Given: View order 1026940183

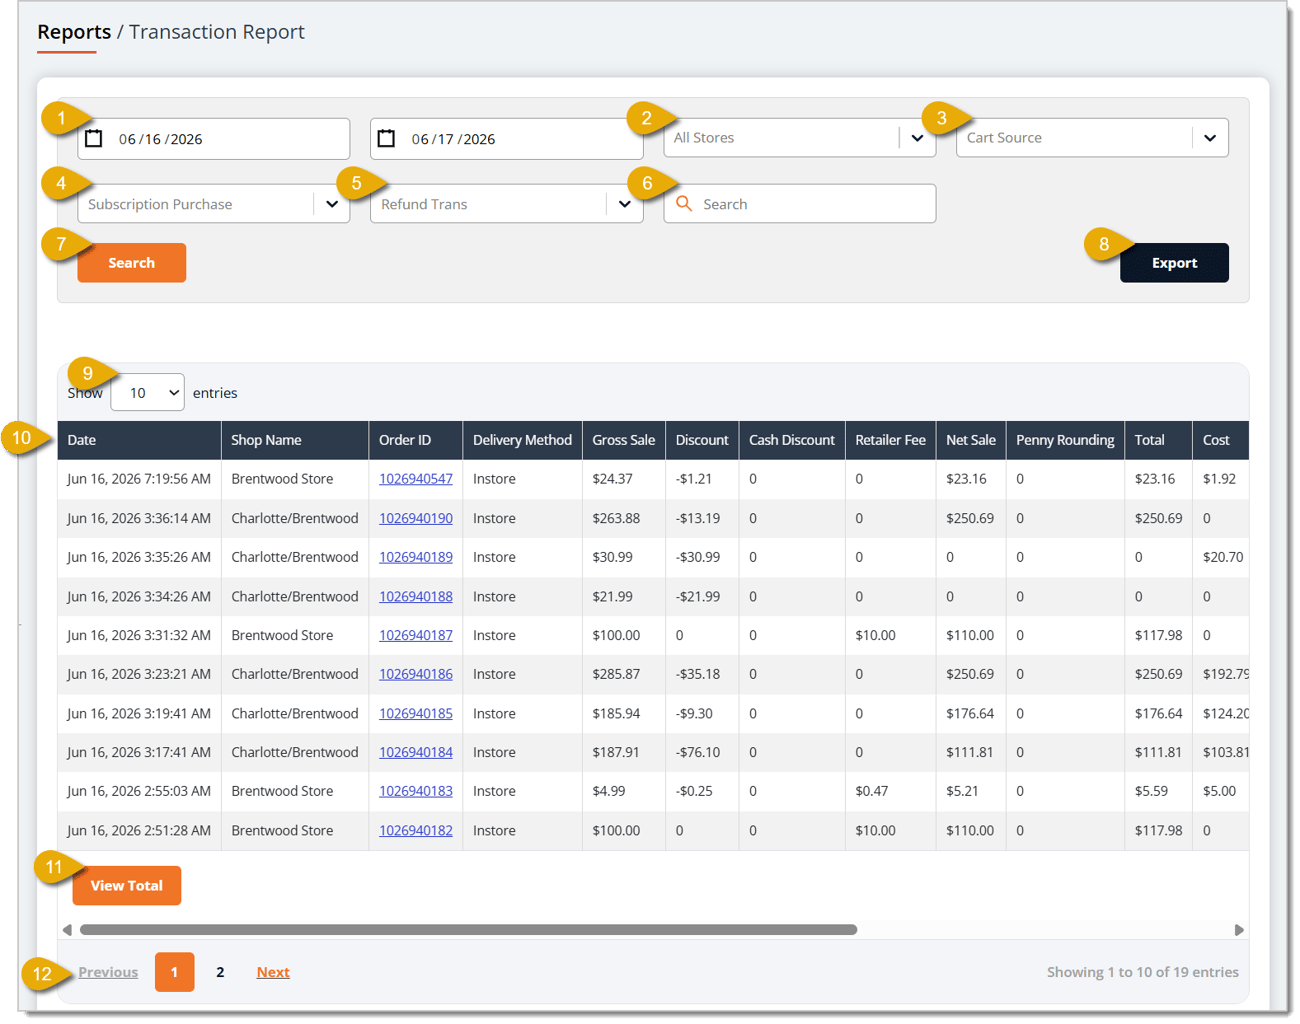Looking at the screenshot, I should pos(416,791).
